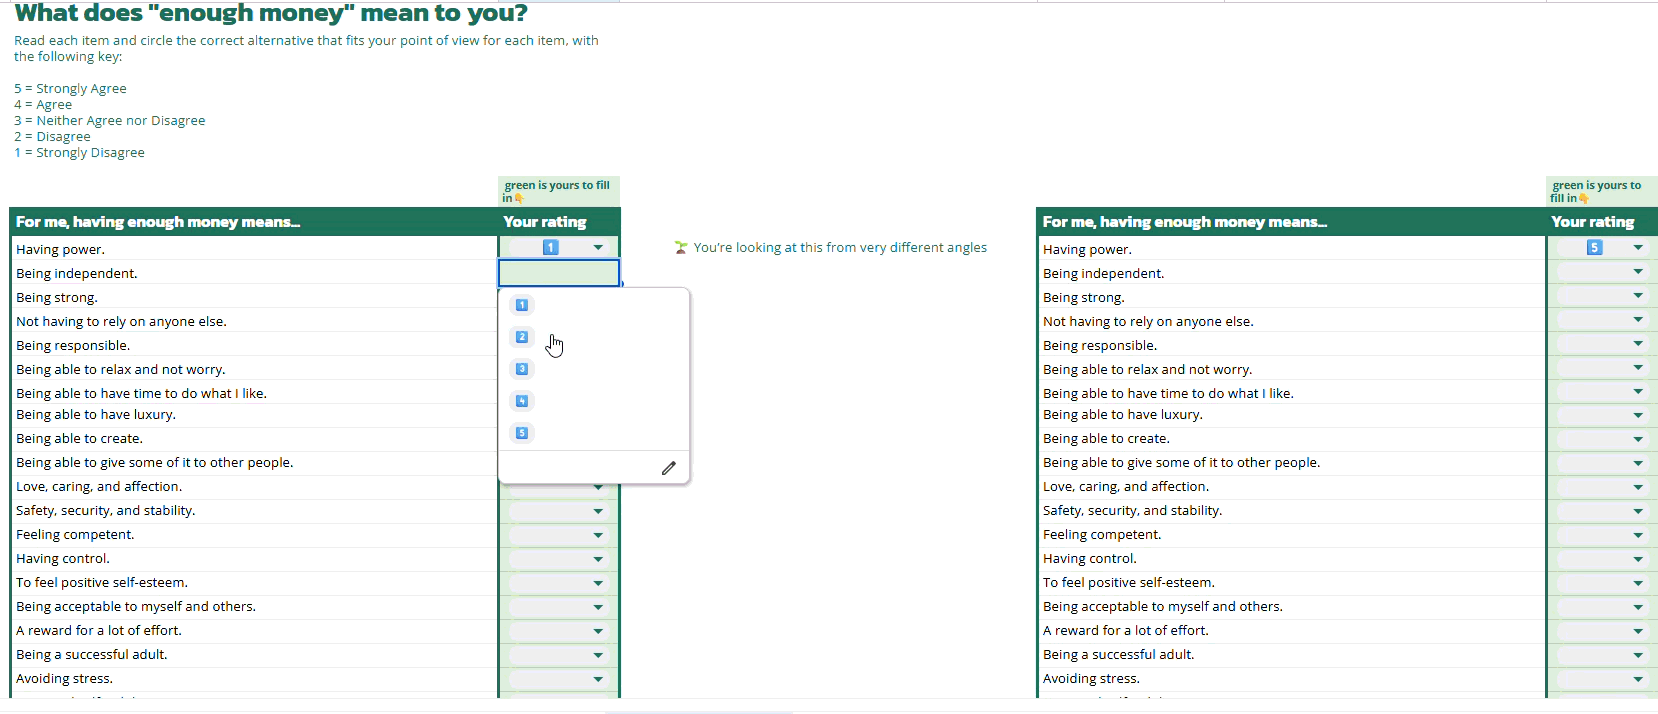Screen dimensions: 1658x714
Task: Click the 'You're looking at this from very different angles' text
Action: [x=839, y=248]
